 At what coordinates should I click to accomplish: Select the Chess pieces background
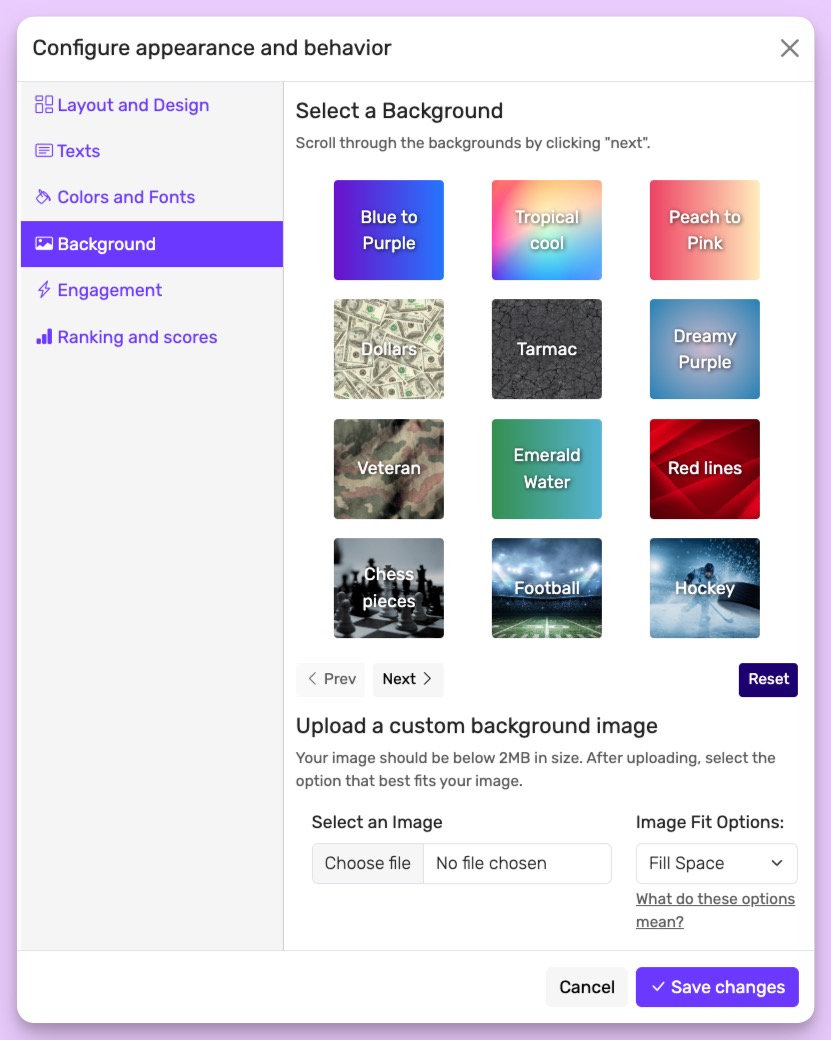(x=389, y=588)
